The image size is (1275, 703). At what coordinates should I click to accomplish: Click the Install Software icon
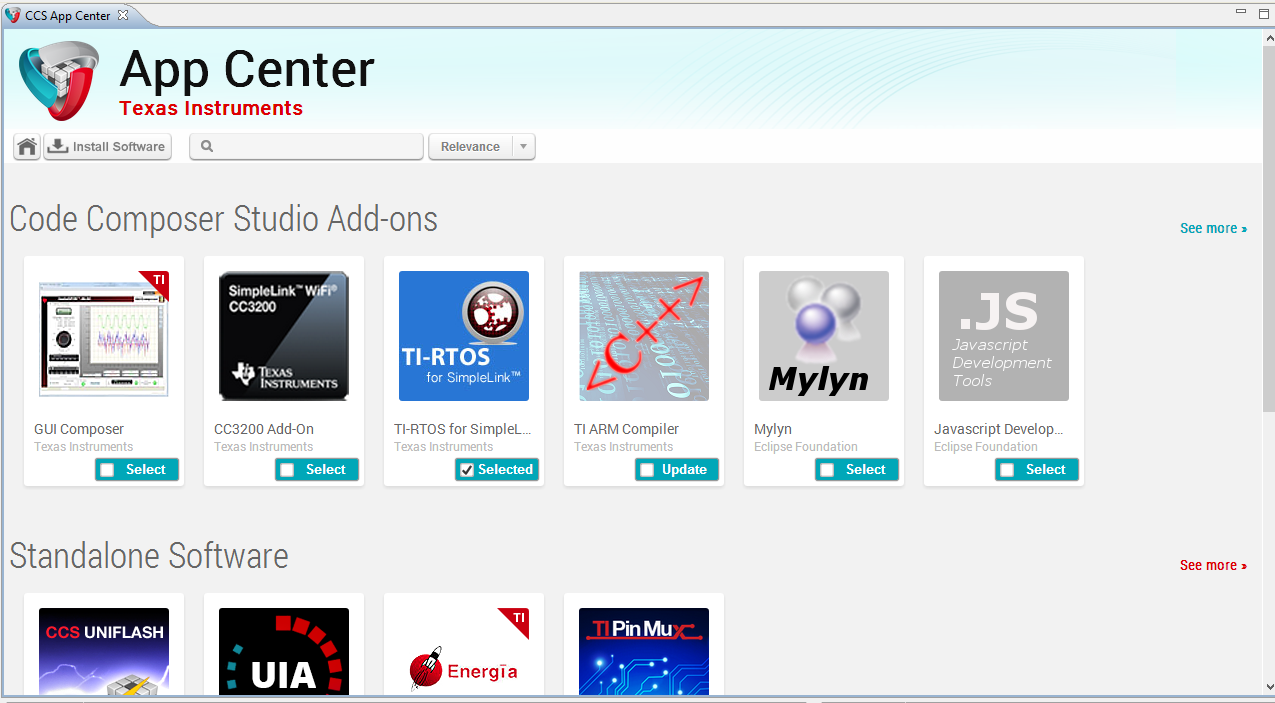click(x=58, y=146)
